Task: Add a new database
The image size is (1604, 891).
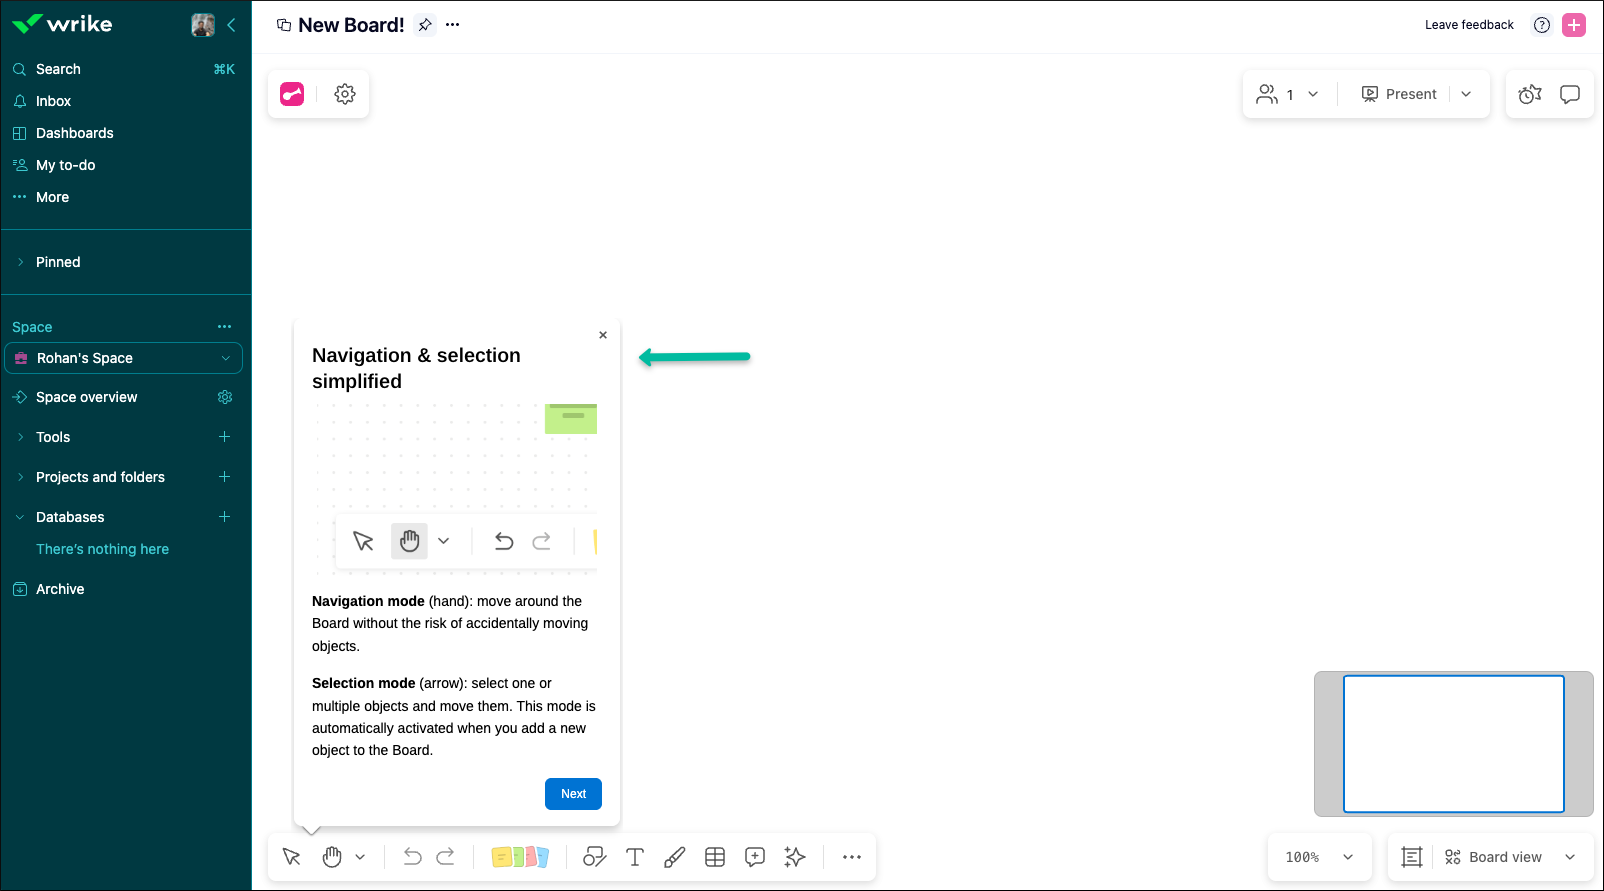Action: (225, 517)
